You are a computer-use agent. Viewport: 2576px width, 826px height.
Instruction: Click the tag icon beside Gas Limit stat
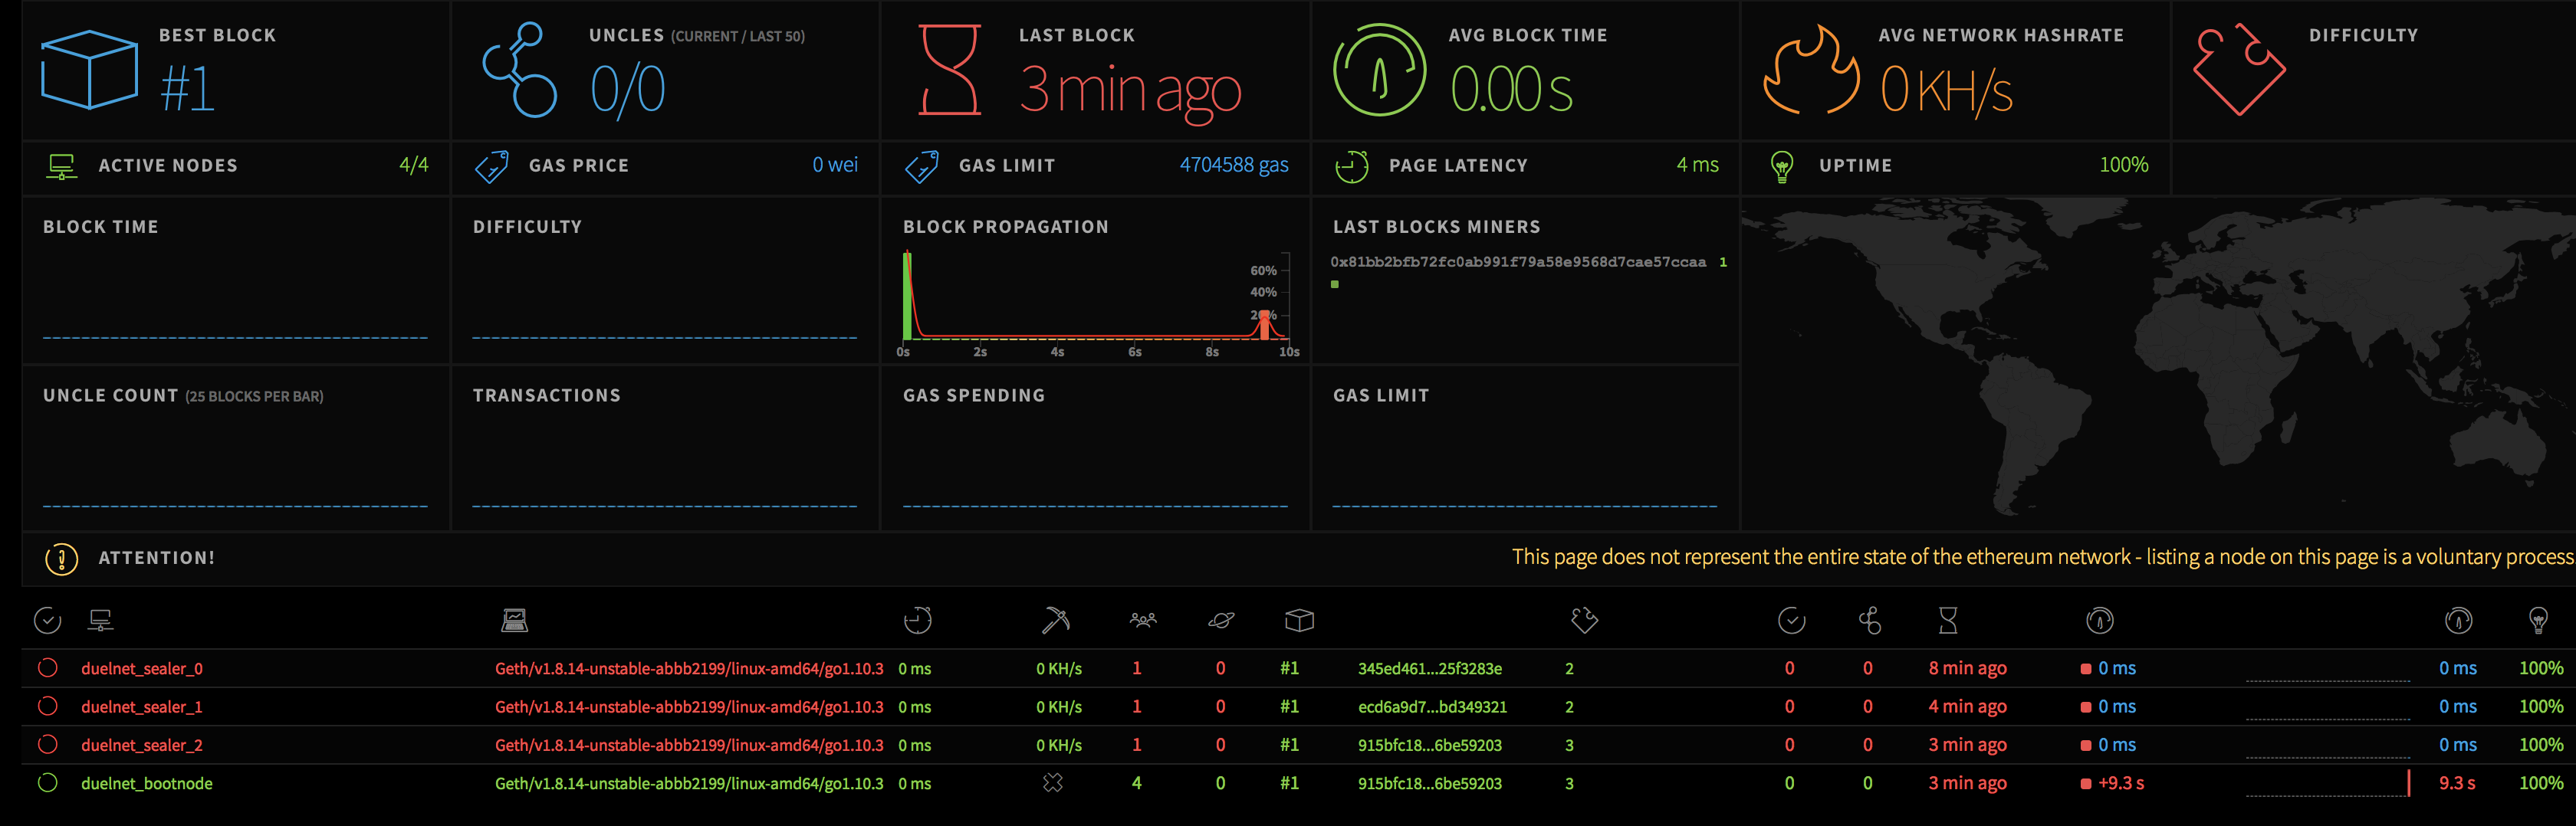point(921,166)
